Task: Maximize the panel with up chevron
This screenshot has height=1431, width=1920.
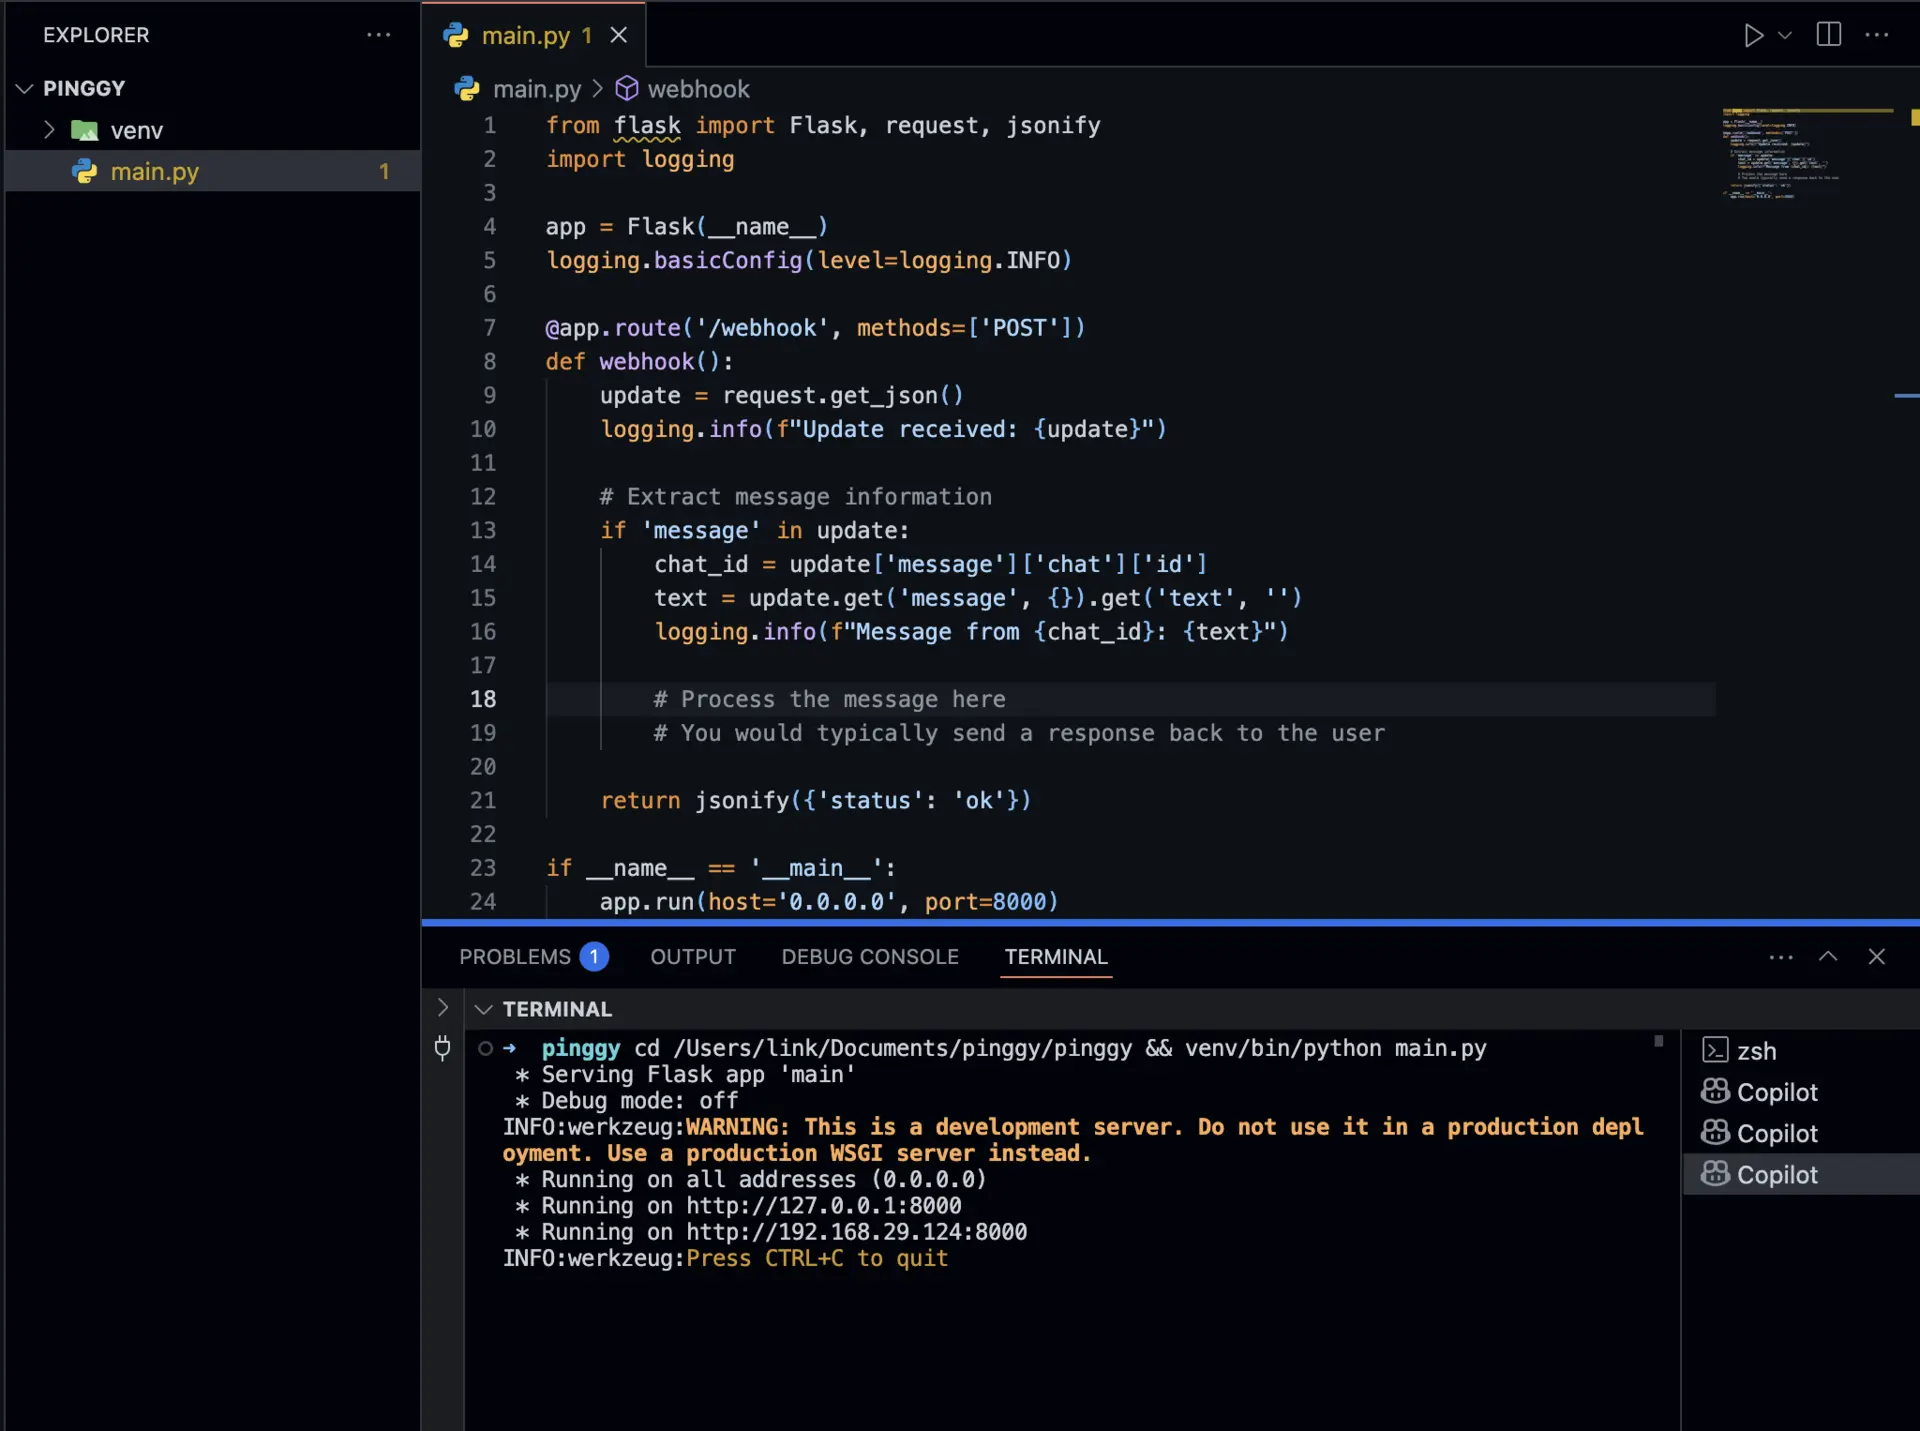Action: pos(1828,957)
